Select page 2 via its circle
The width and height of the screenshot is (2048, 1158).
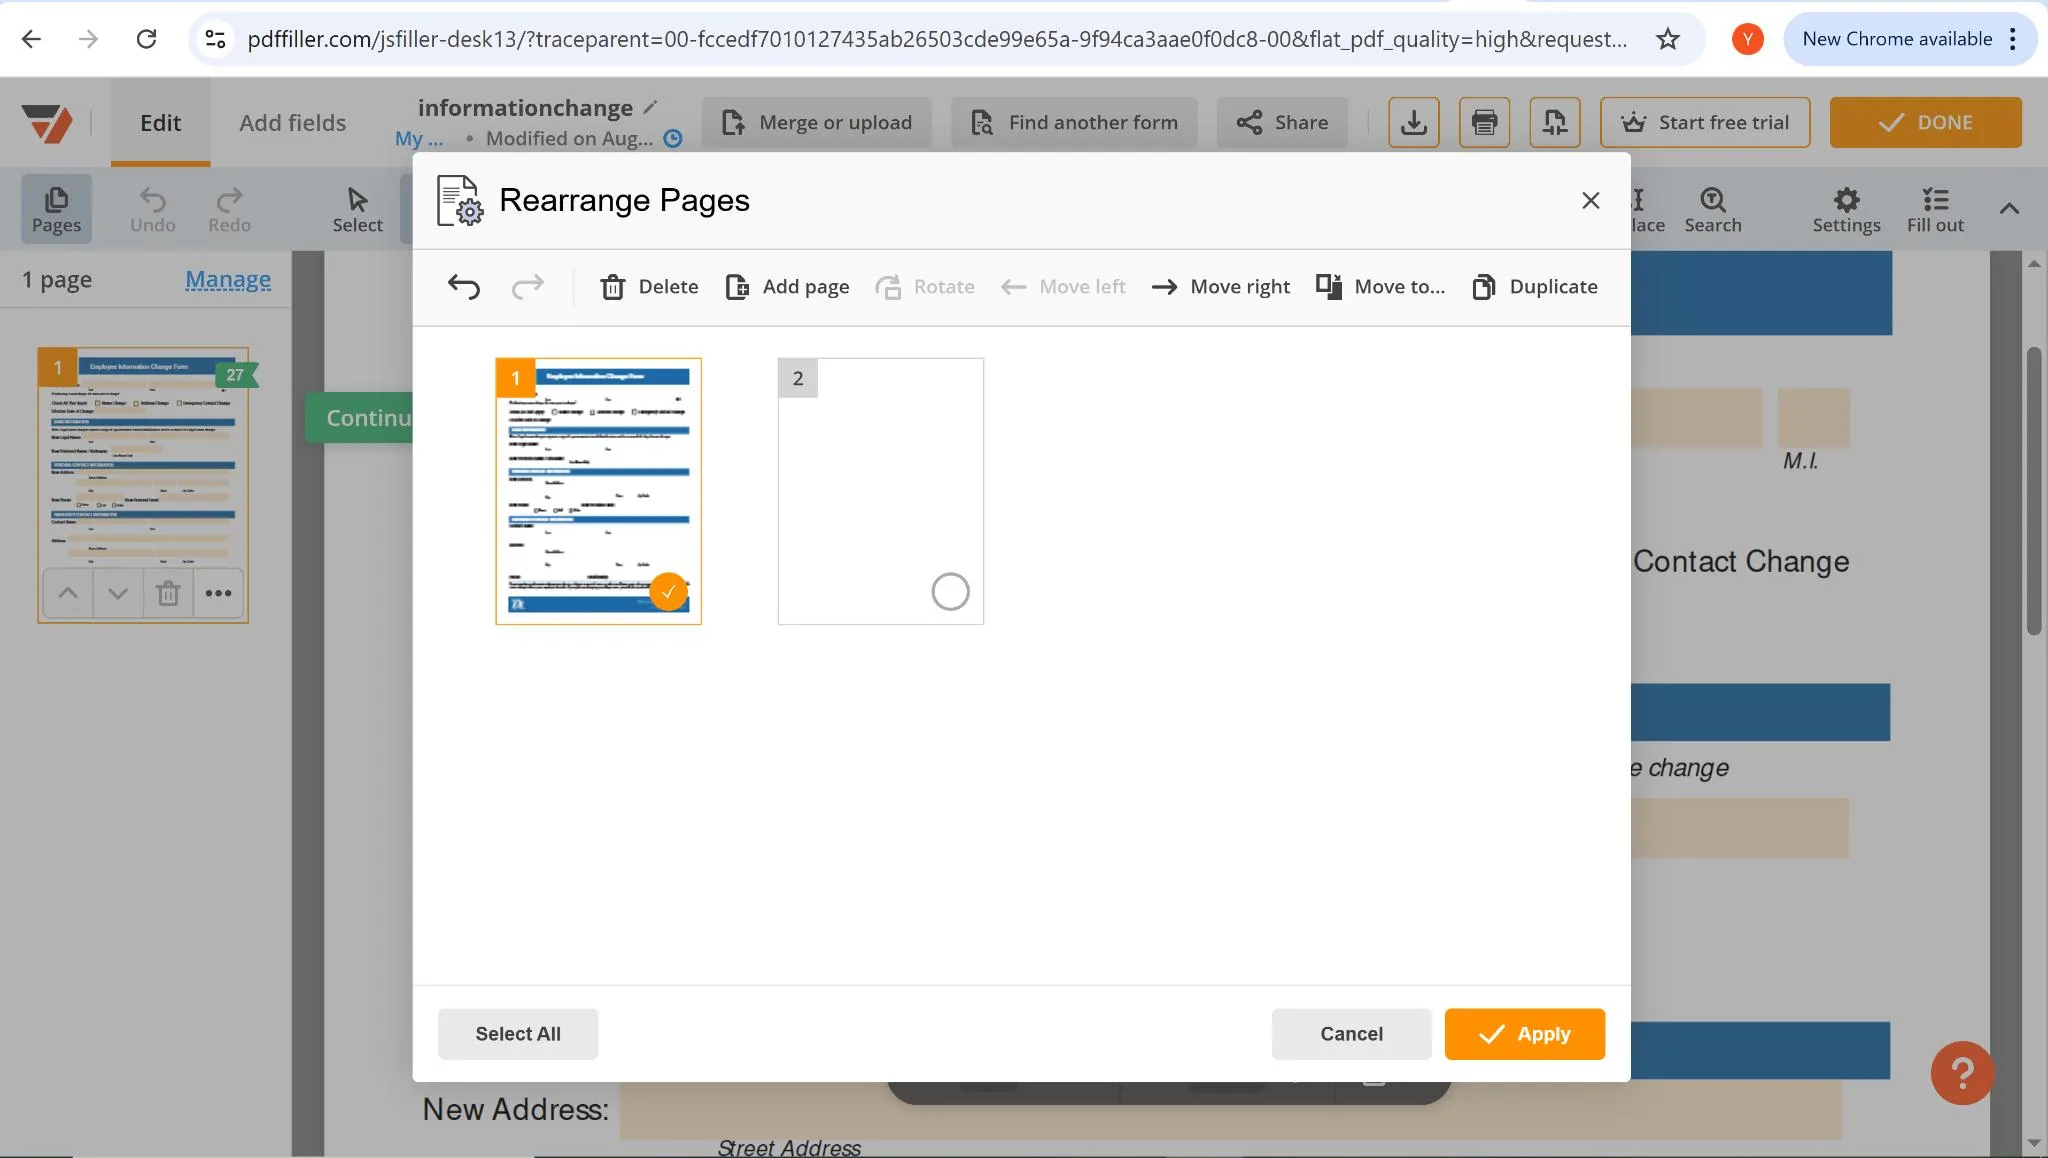click(949, 591)
